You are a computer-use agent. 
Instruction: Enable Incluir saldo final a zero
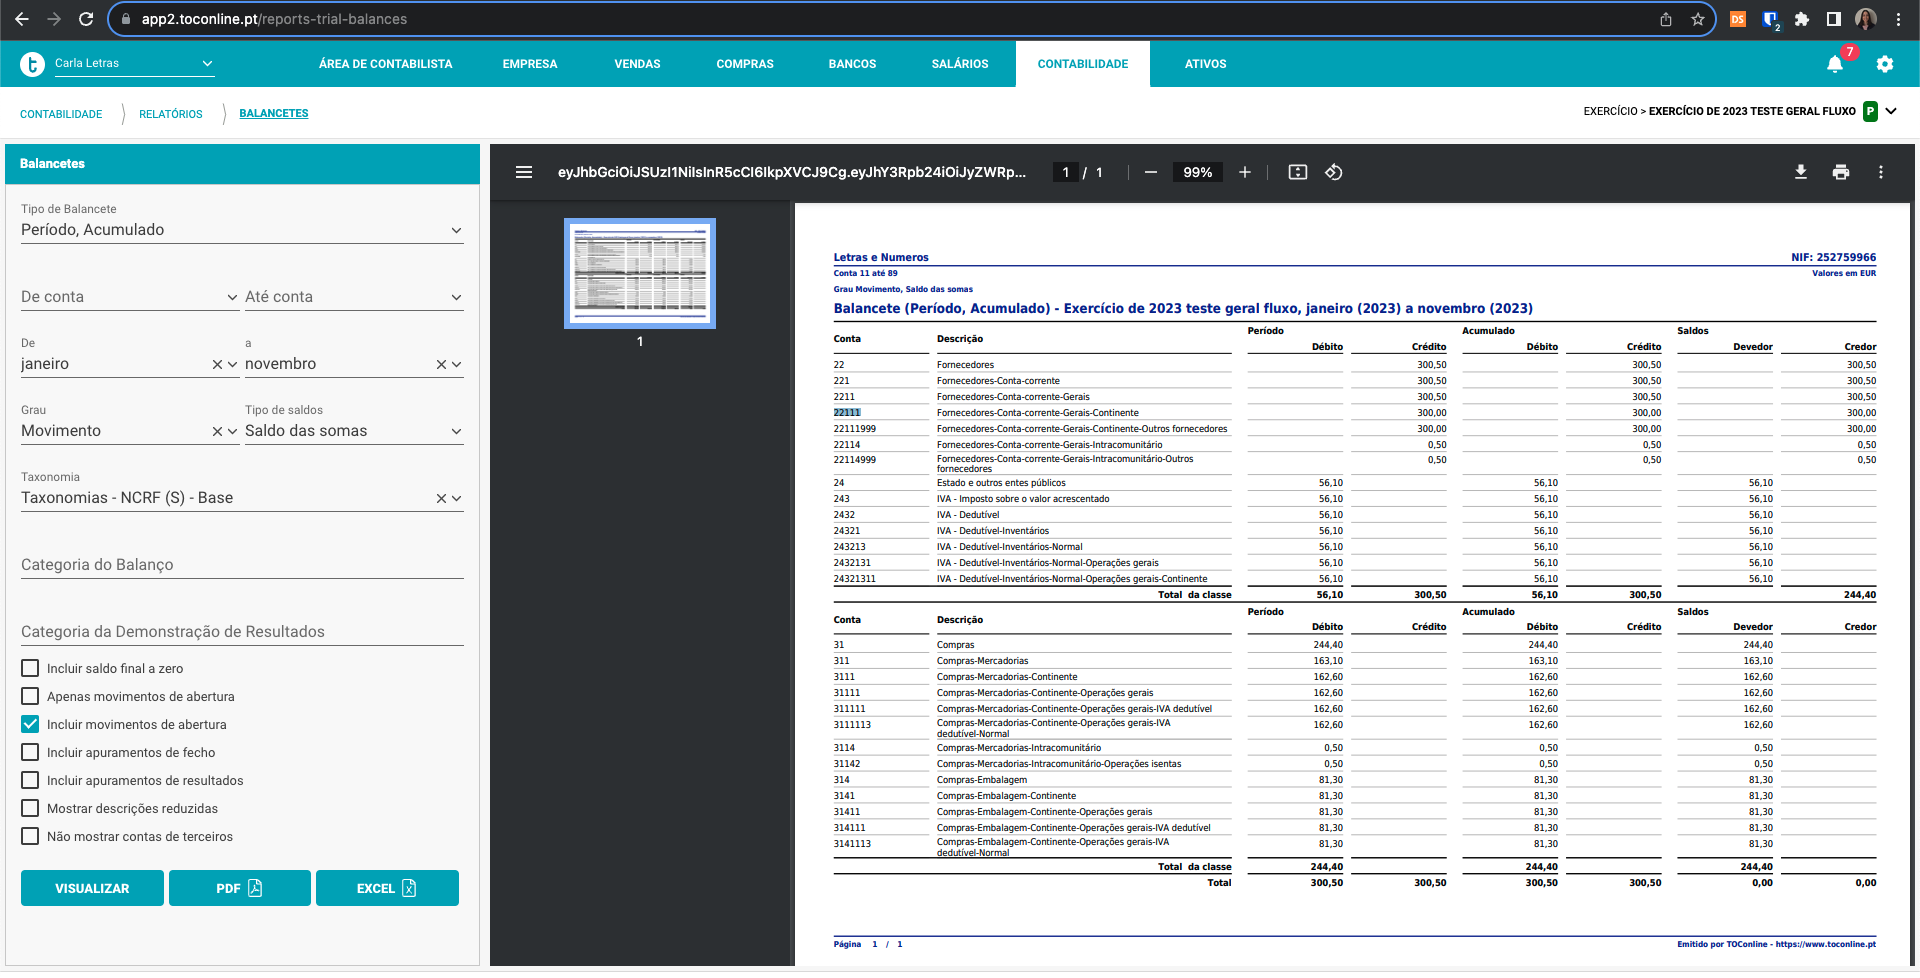click(x=31, y=668)
